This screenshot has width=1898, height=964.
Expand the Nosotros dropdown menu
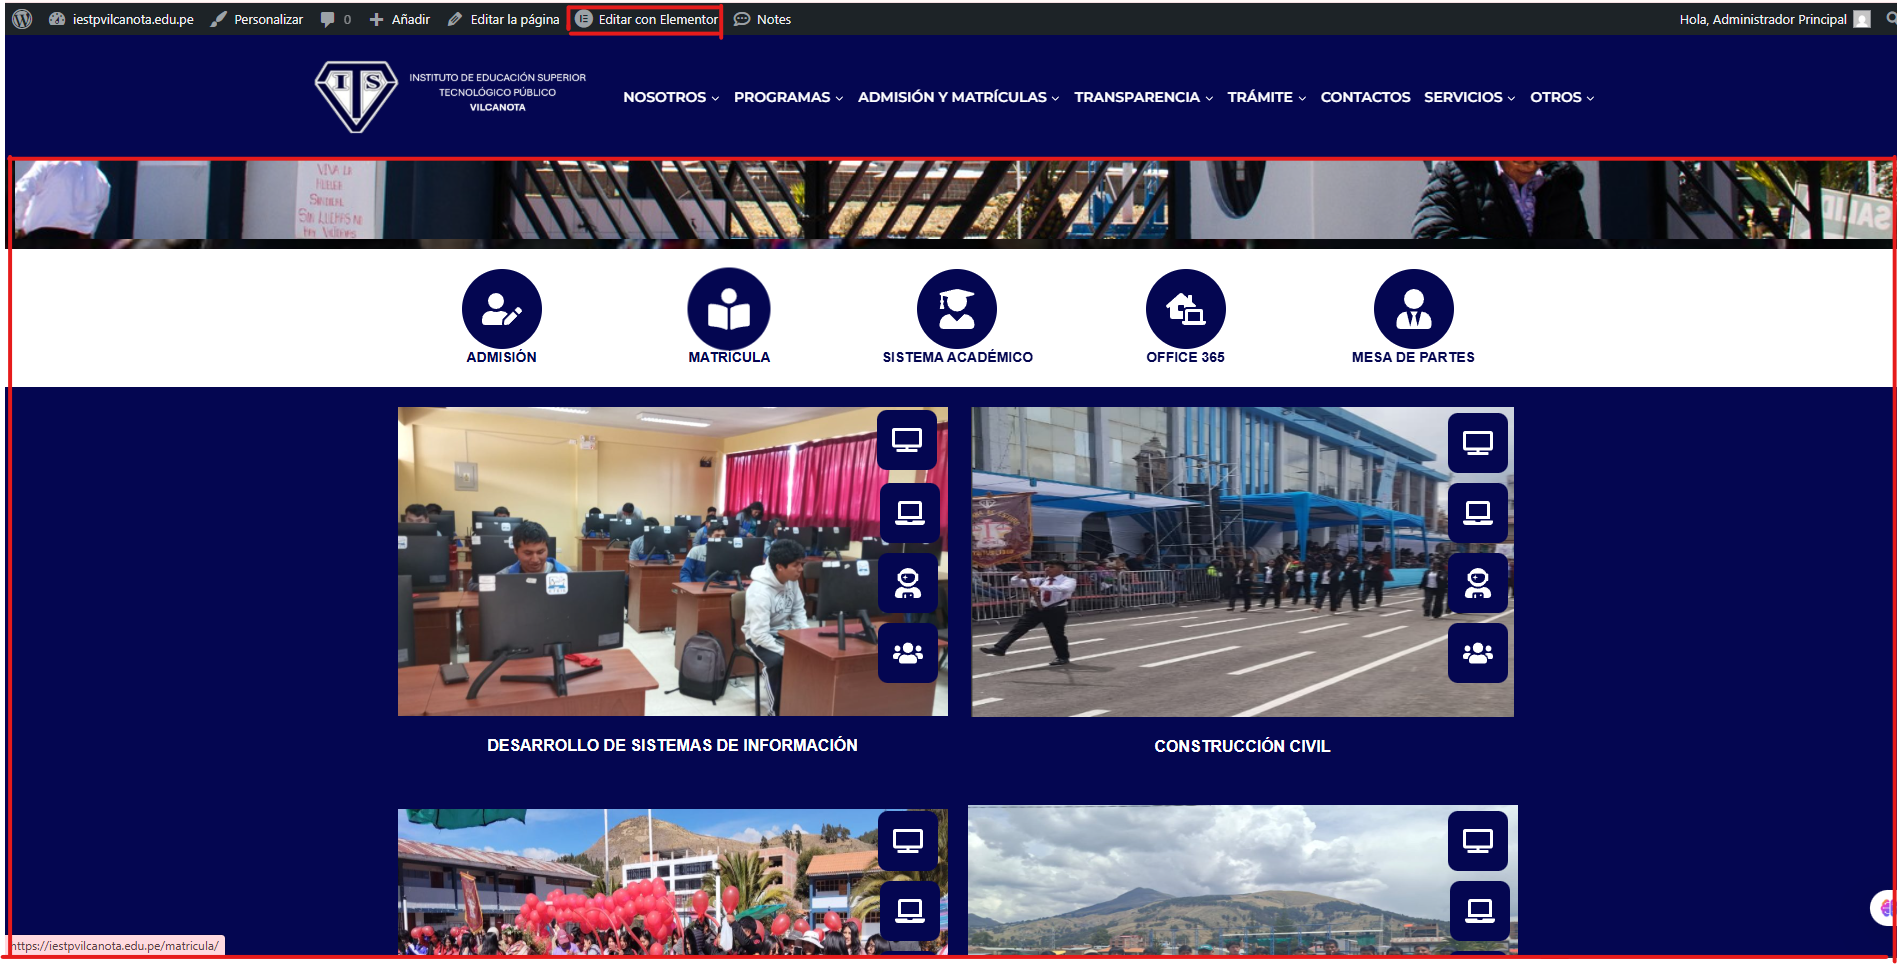(671, 97)
